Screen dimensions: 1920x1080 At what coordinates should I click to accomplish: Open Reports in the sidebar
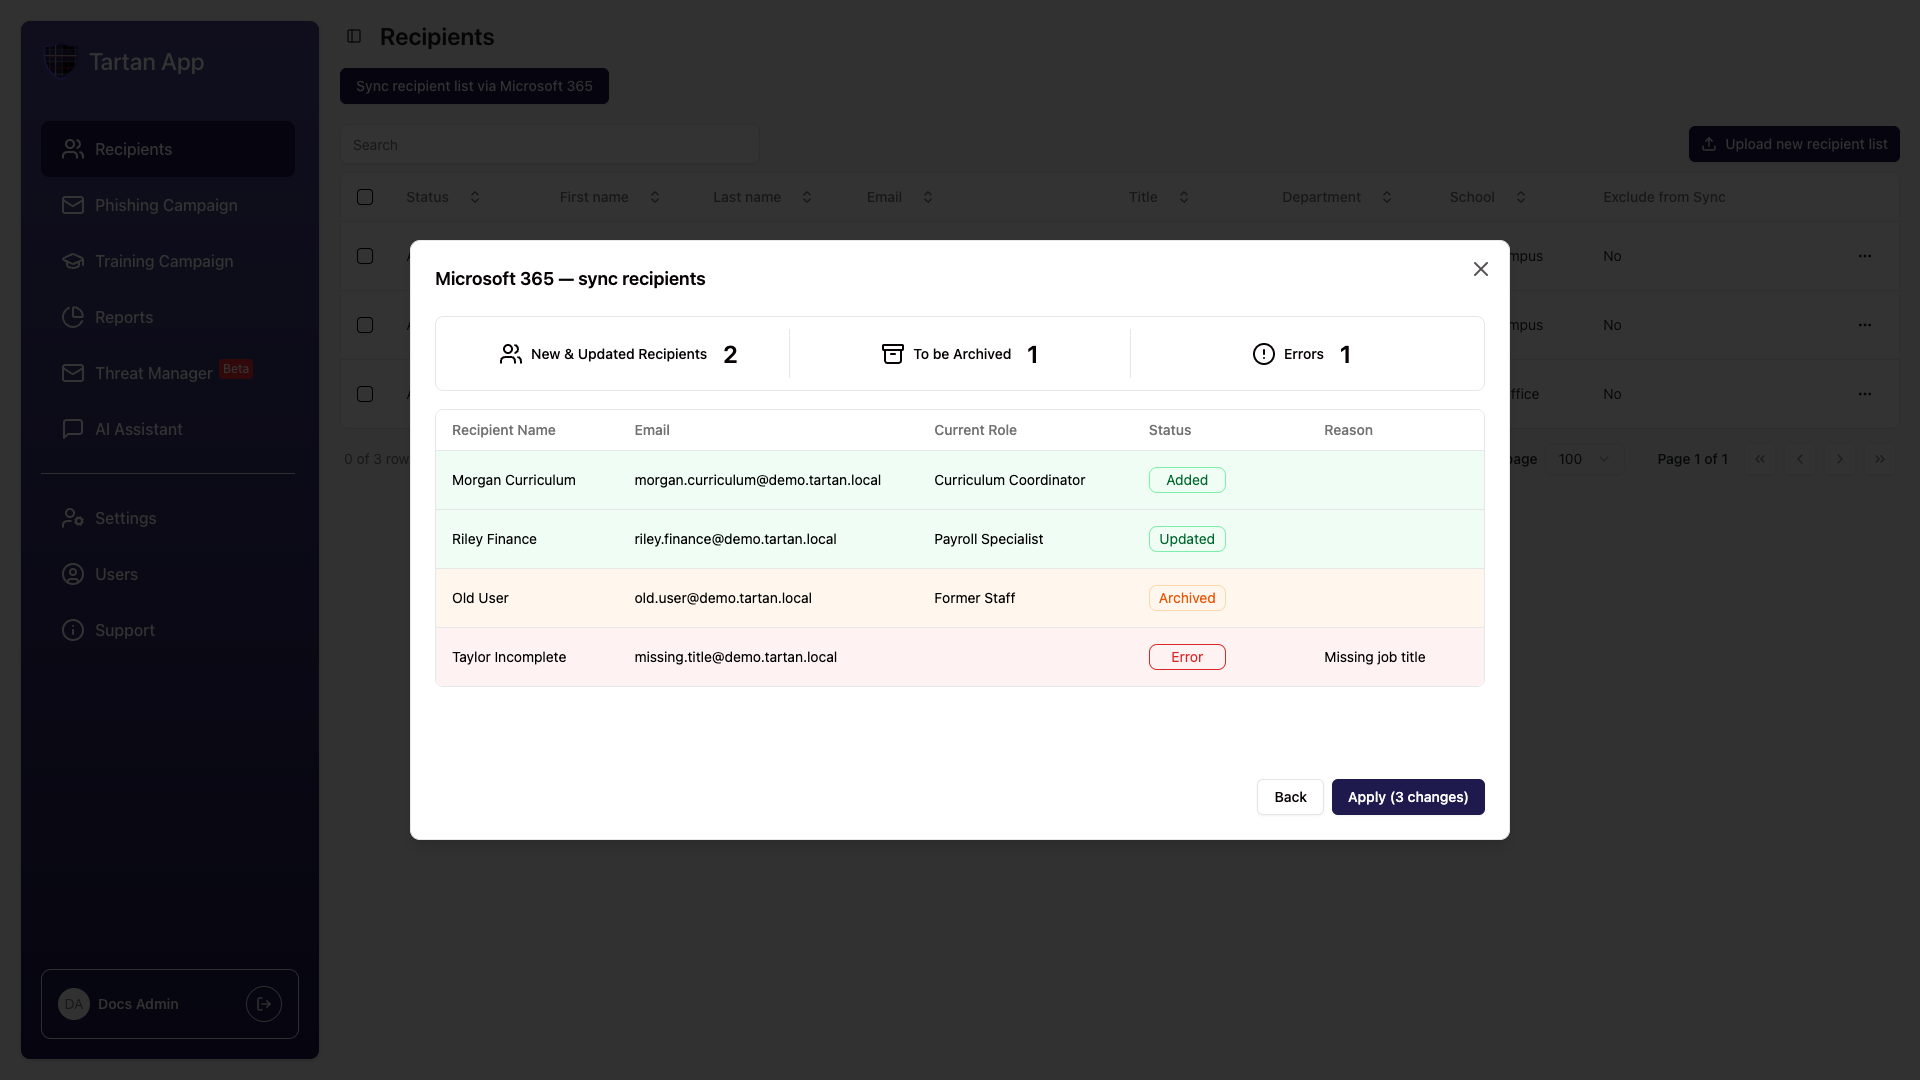coord(168,317)
